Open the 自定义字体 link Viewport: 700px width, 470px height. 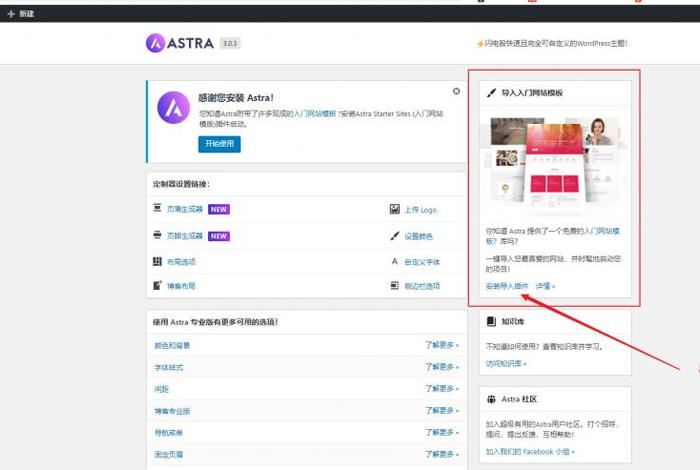(422, 262)
